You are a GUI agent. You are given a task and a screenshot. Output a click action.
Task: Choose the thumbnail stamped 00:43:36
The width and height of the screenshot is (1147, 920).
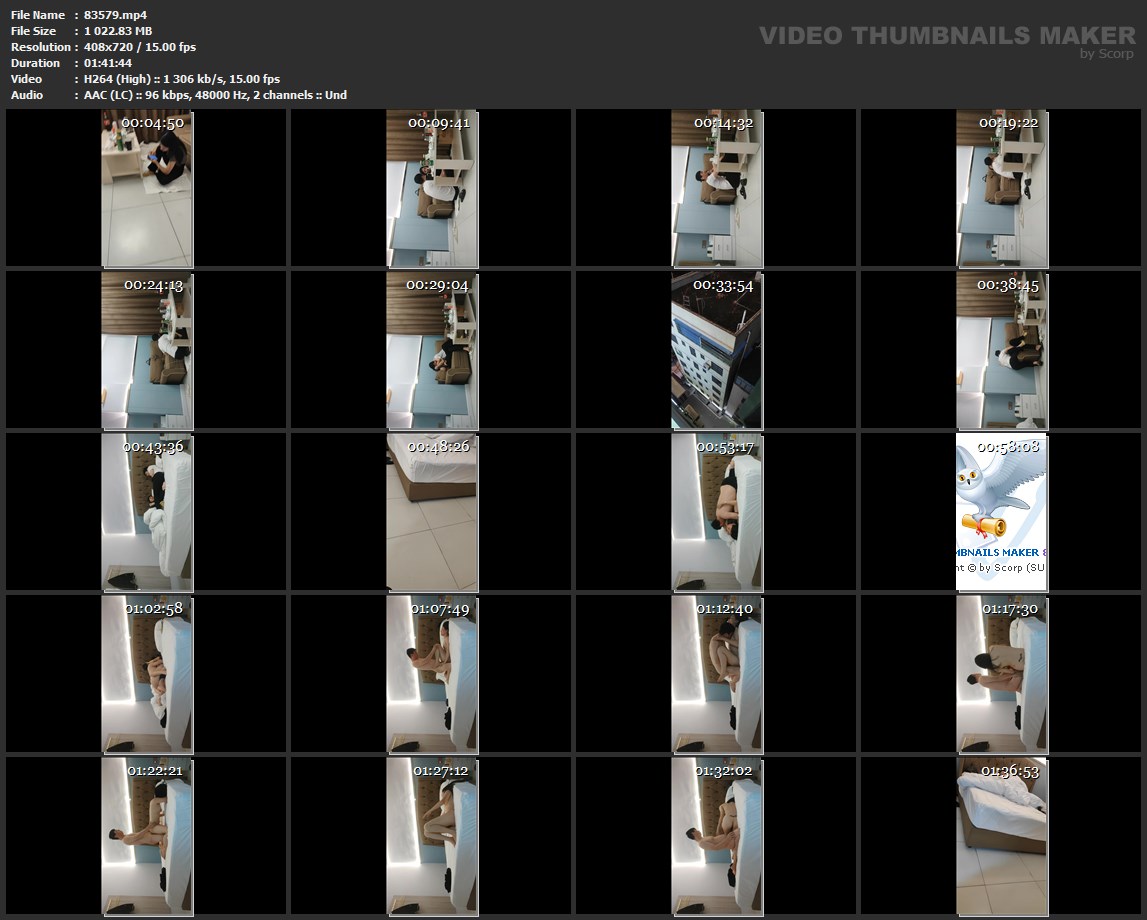147,512
